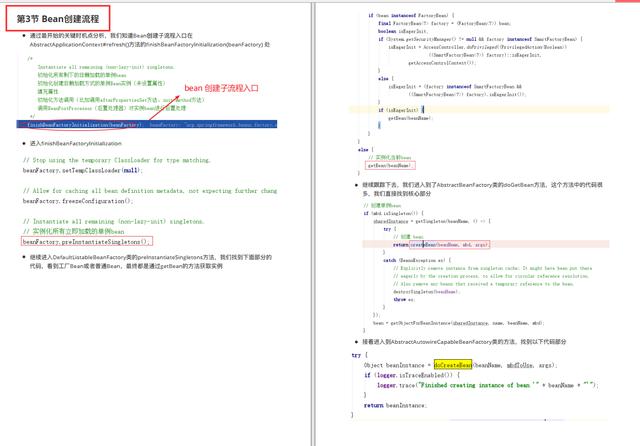Screen dimensions: 640x446
Task: Click the comment "// Instantiate all remaining (non-lazy-init) singletons." above preInstantiateSingletons
Action: click(113, 222)
